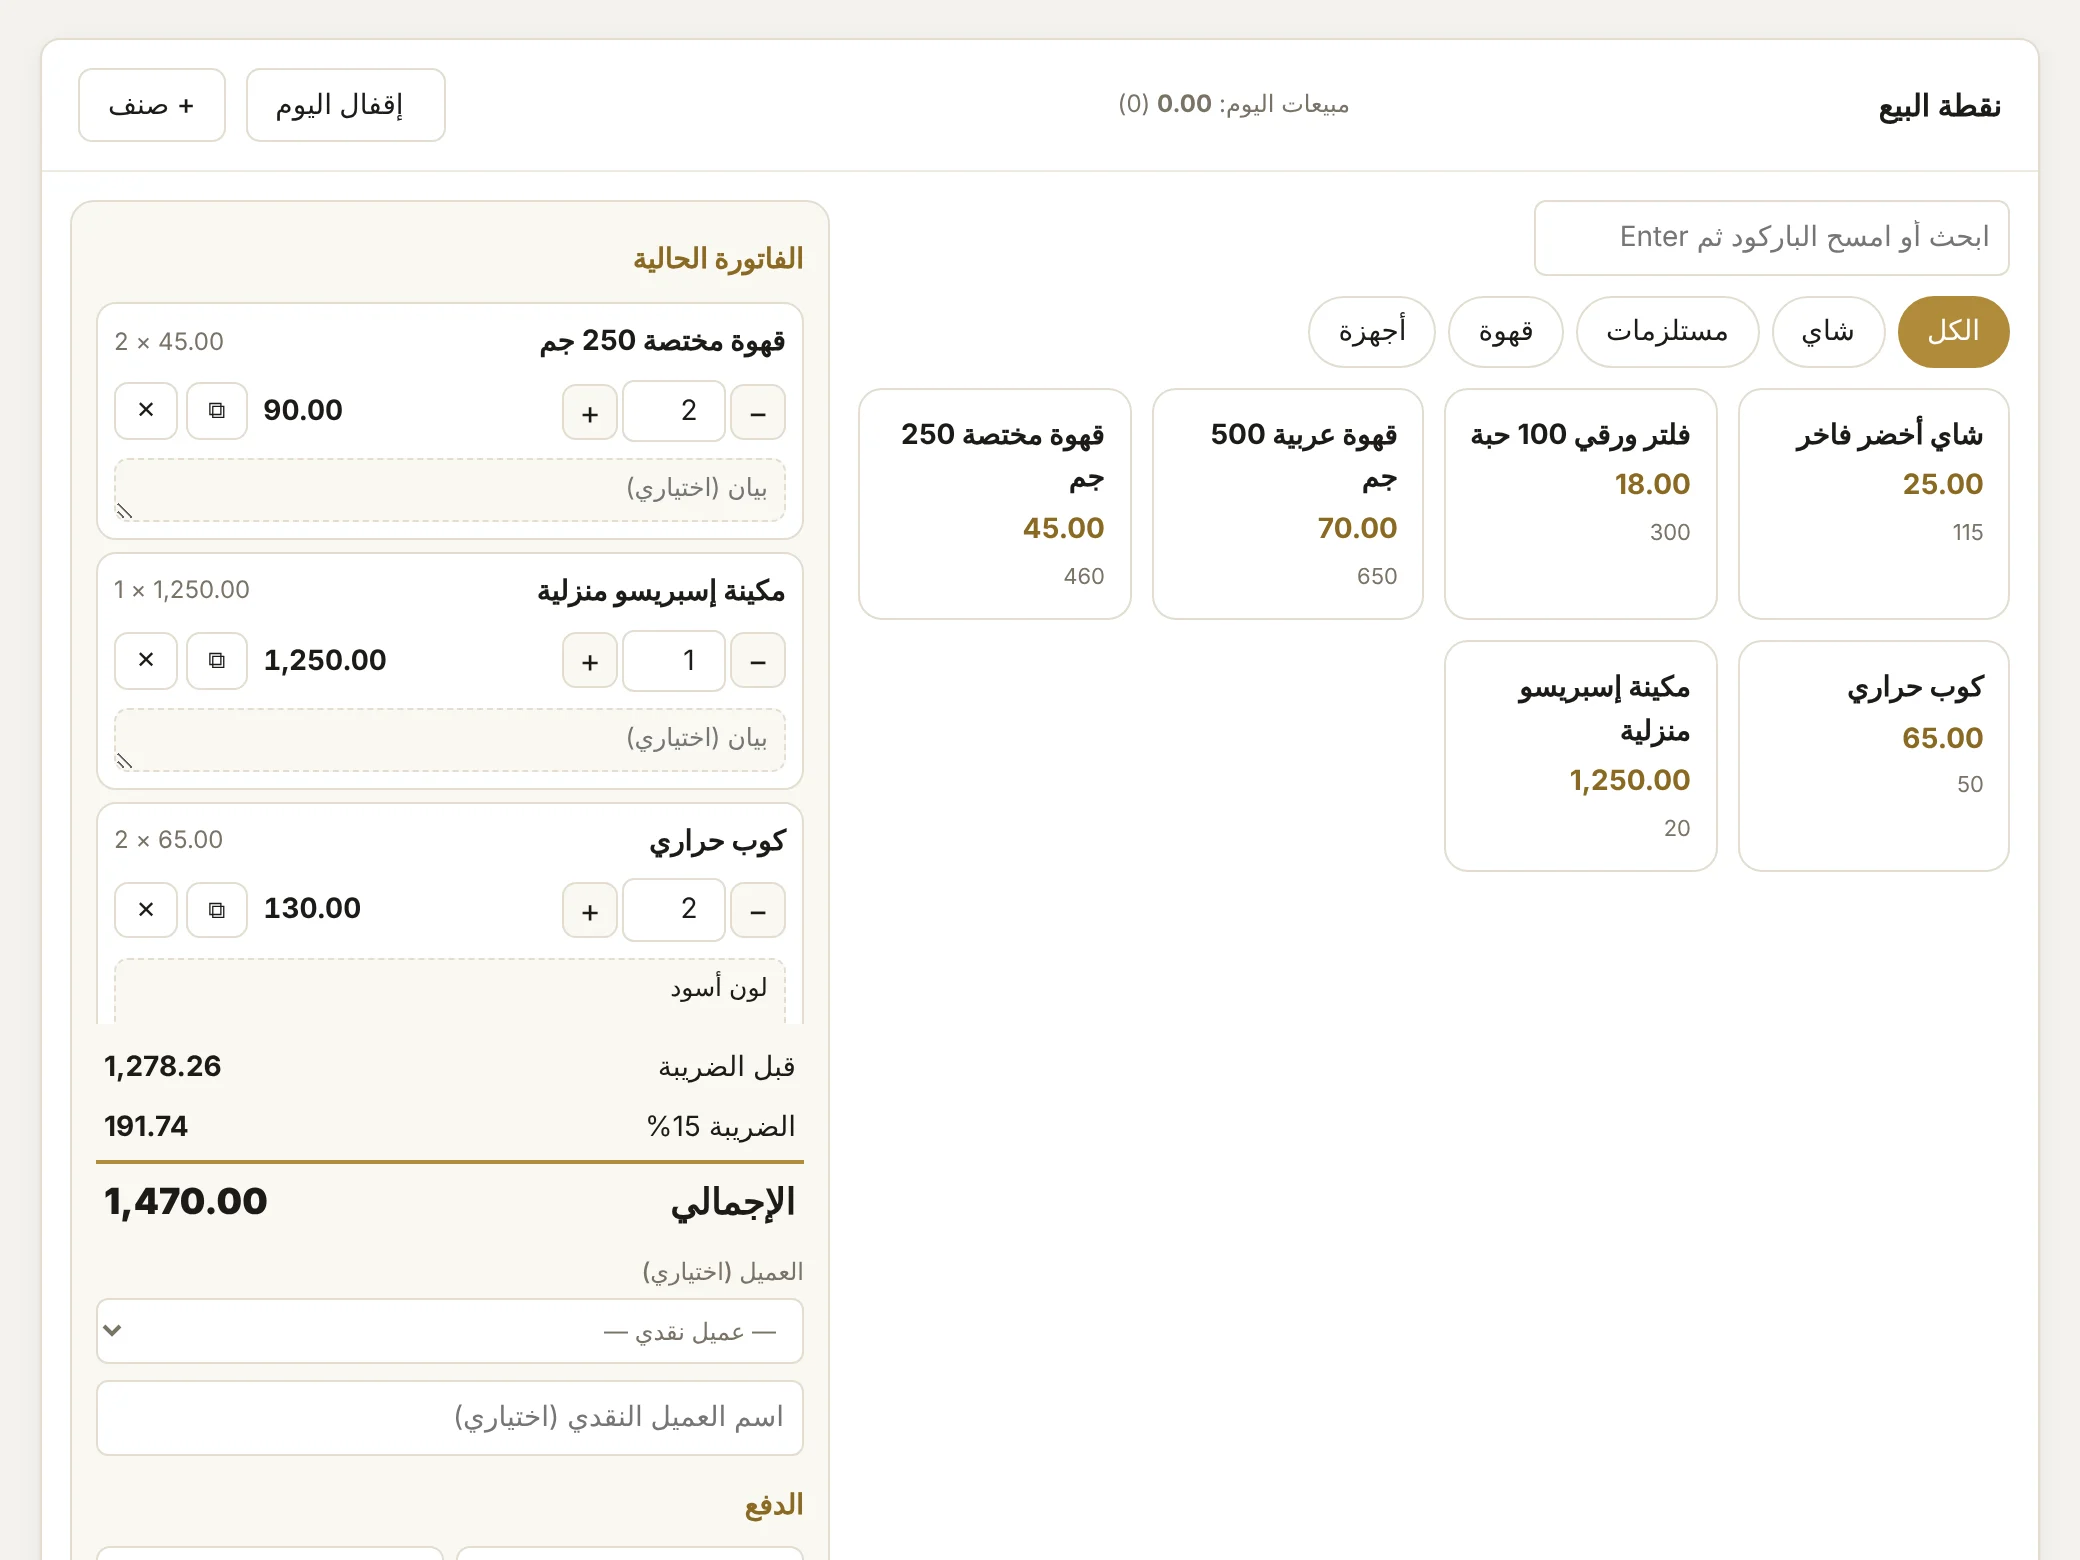Select مكينة إسبريسو منزلية product card
Viewport: 2080px width, 1560px height.
[1581, 756]
